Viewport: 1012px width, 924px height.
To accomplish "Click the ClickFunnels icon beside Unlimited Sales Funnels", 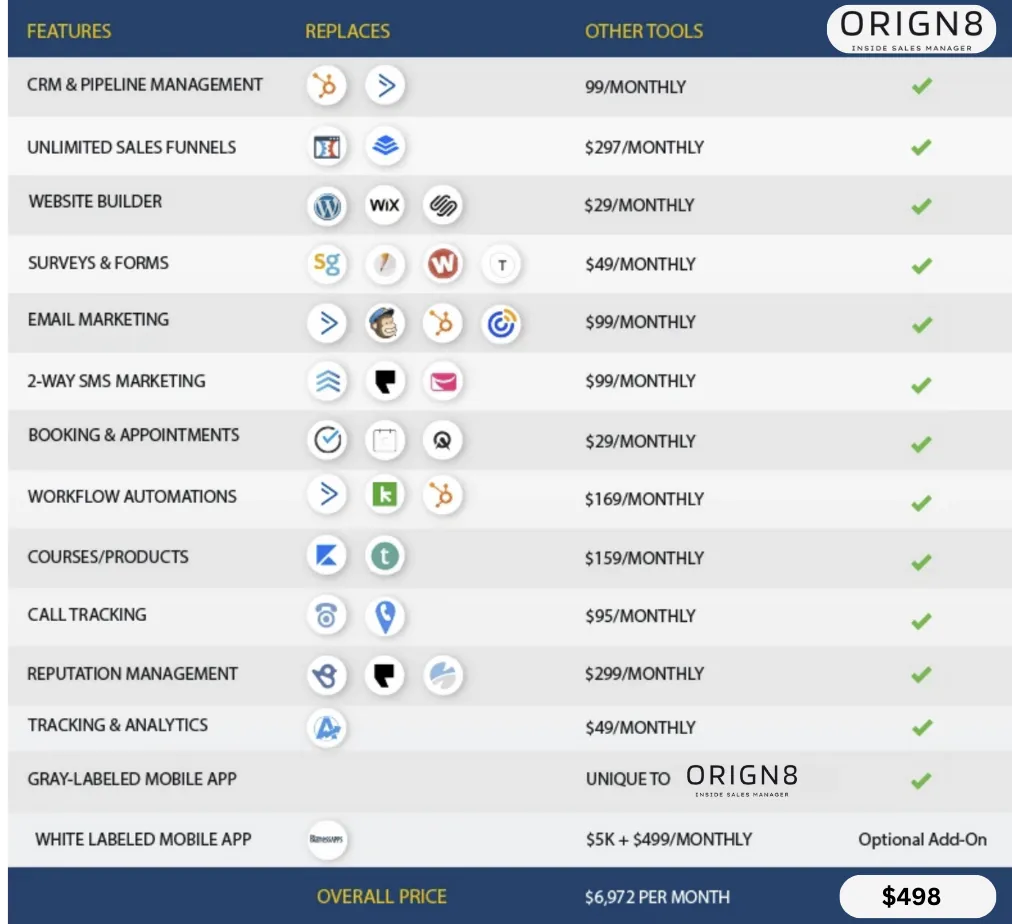I will click(327, 146).
